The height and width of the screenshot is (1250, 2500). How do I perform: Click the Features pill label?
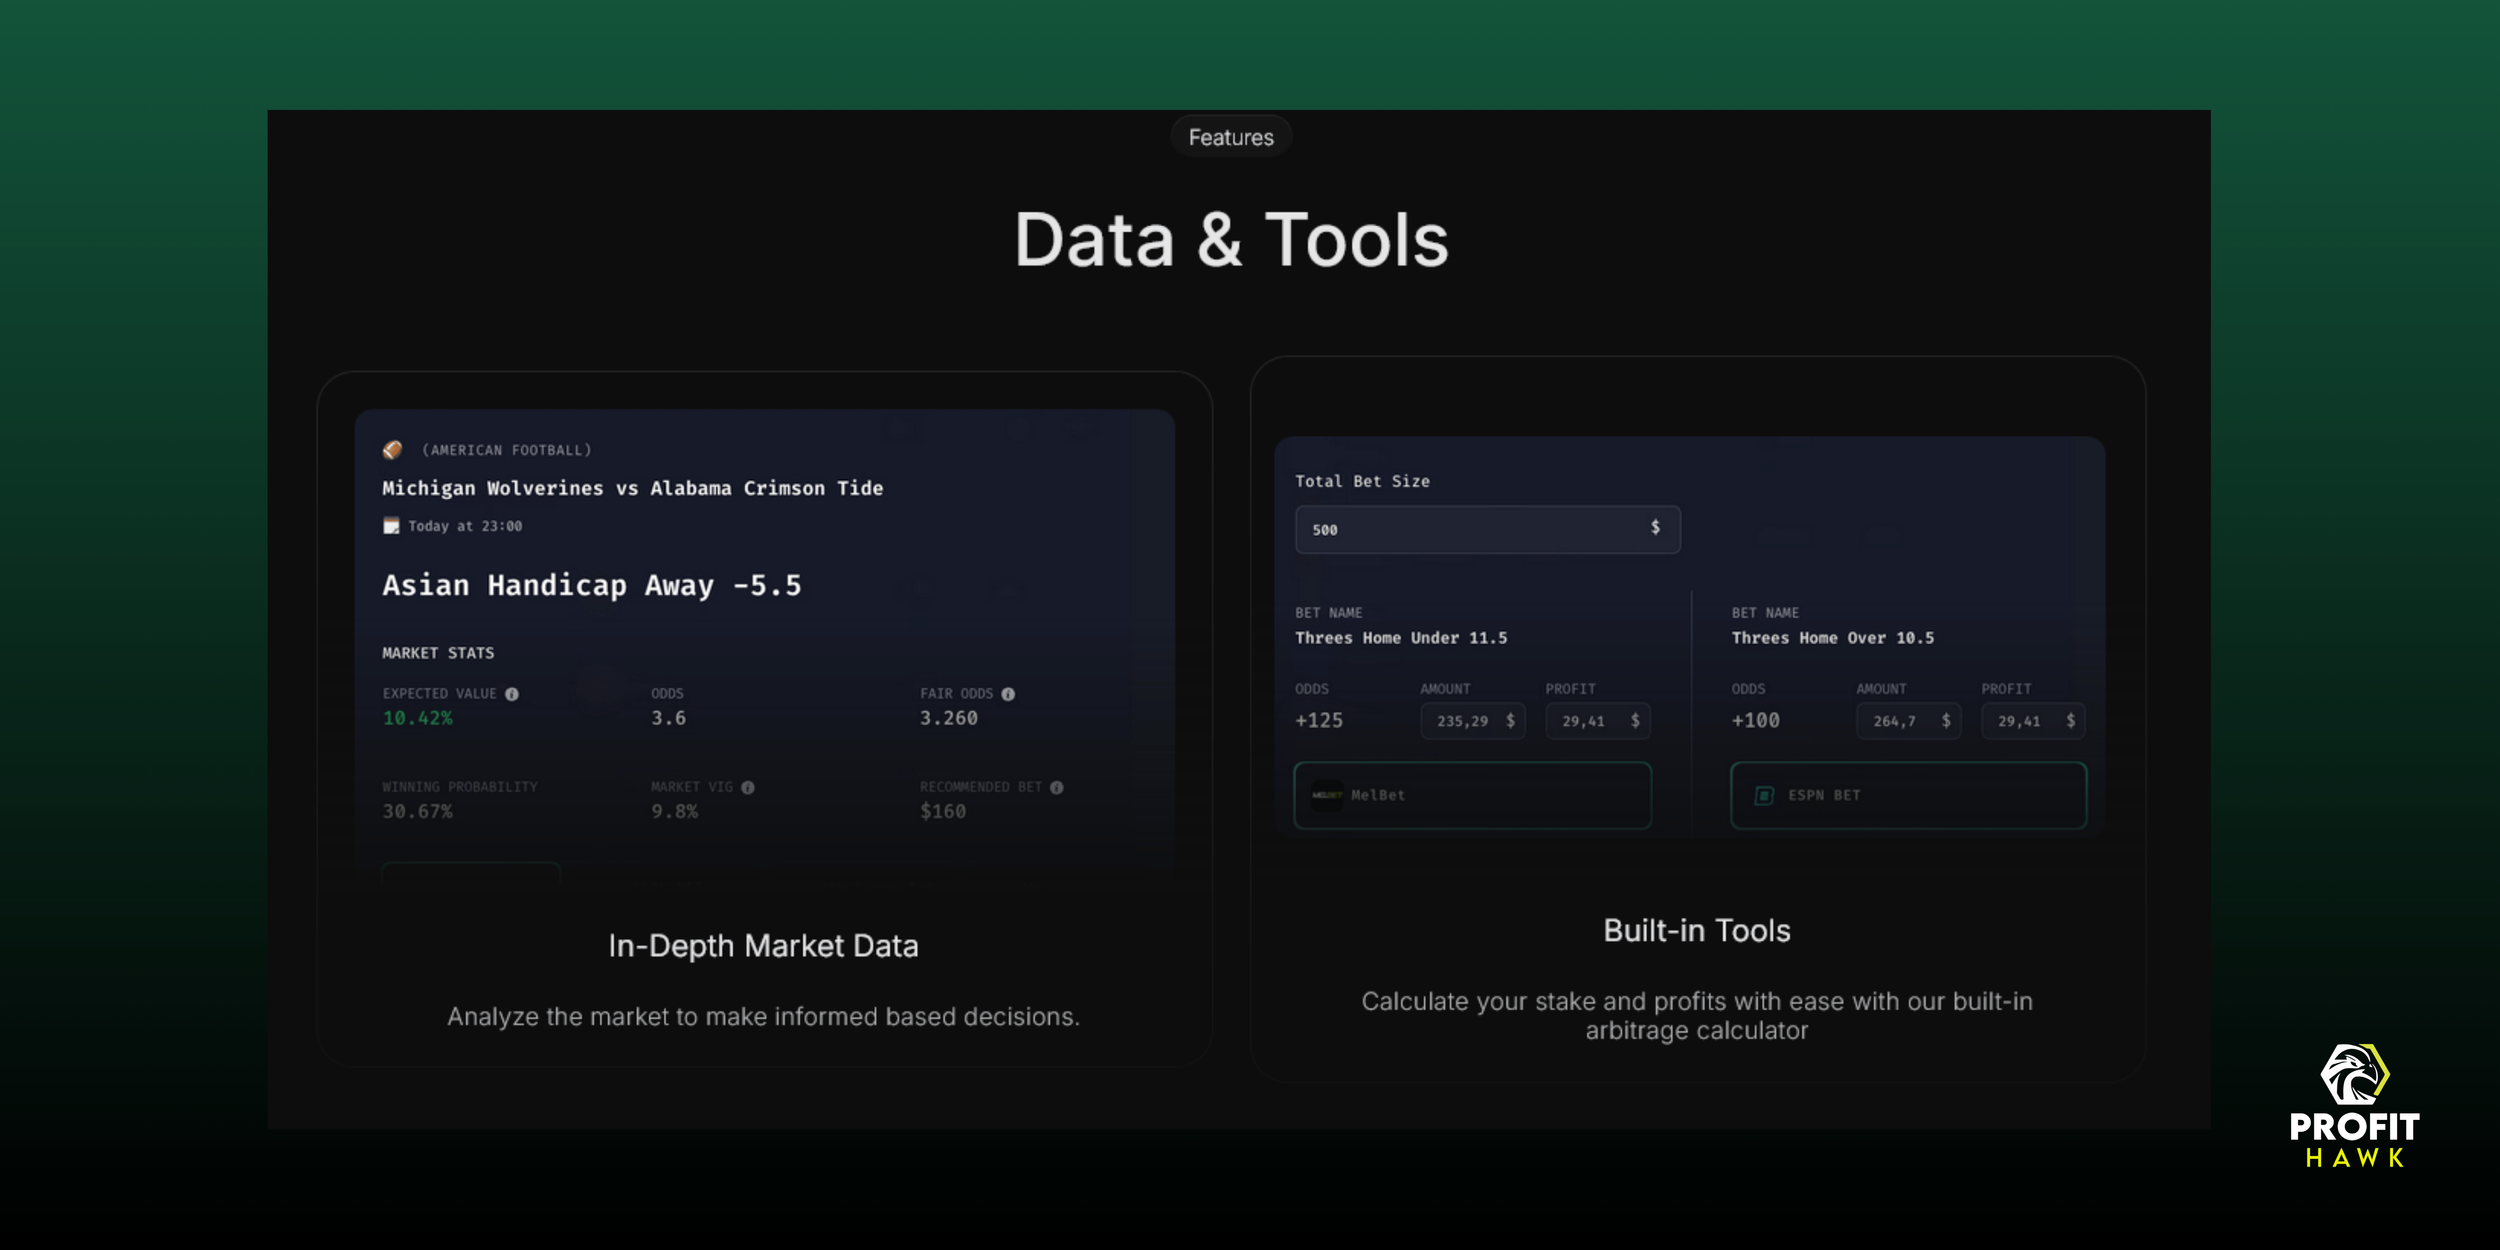click(1231, 138)
